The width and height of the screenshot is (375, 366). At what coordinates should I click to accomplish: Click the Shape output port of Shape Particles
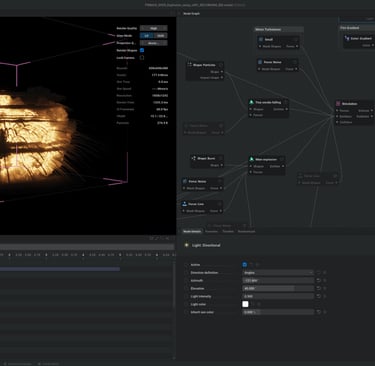point(222,72)
